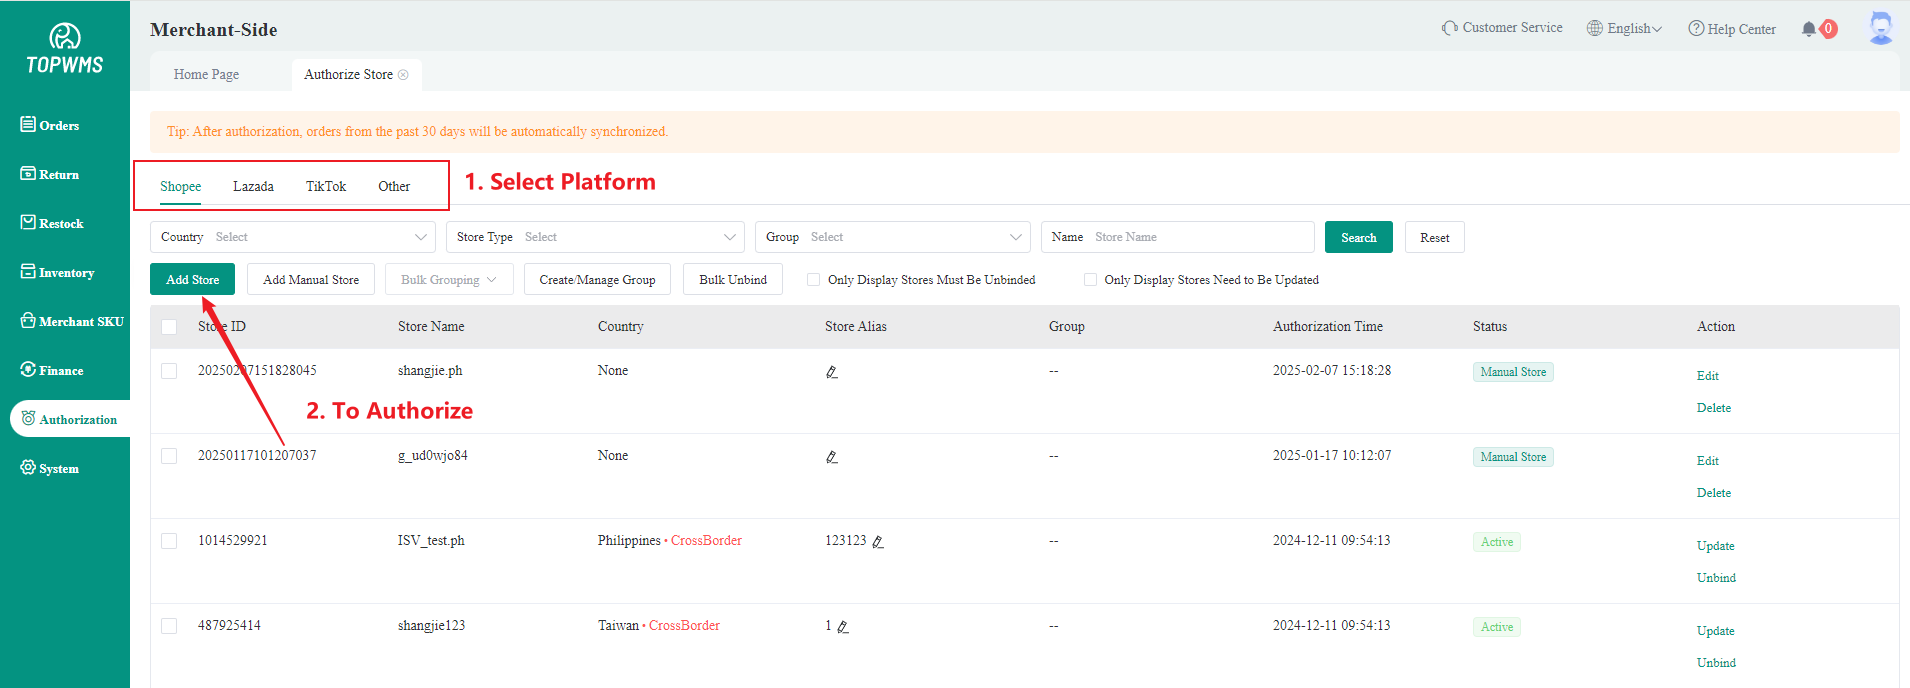Select the TikTok platform tab

click(326, 187)
